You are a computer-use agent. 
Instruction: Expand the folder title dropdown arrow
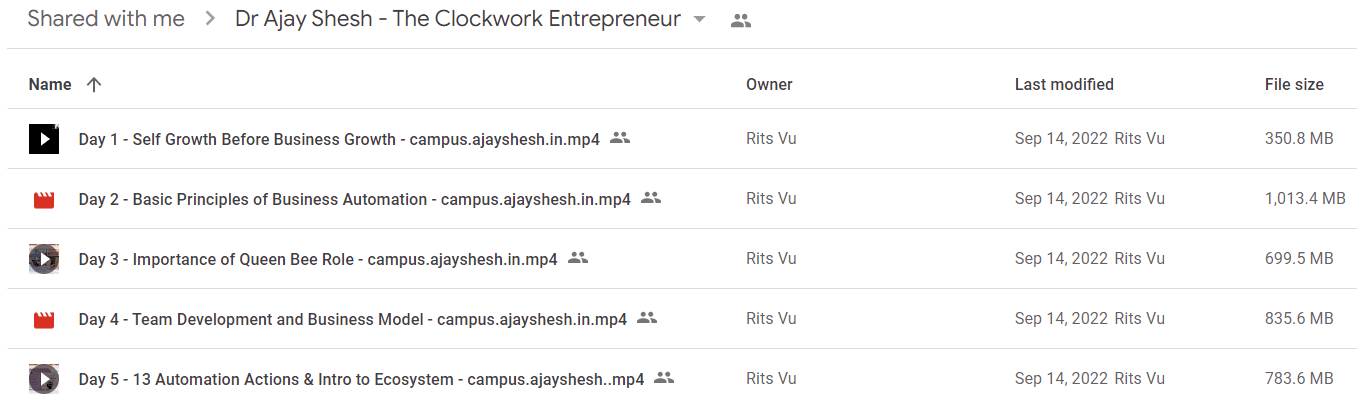tap(699, 20)
